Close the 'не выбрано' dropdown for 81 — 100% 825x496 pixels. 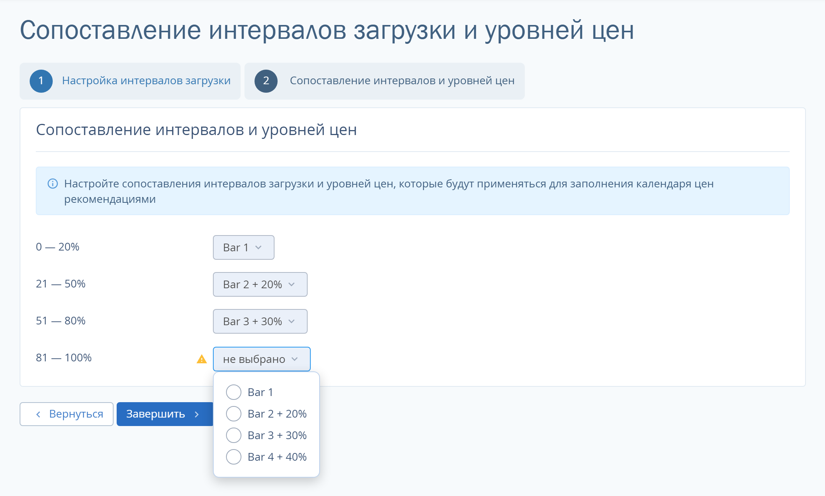[261, 359]
